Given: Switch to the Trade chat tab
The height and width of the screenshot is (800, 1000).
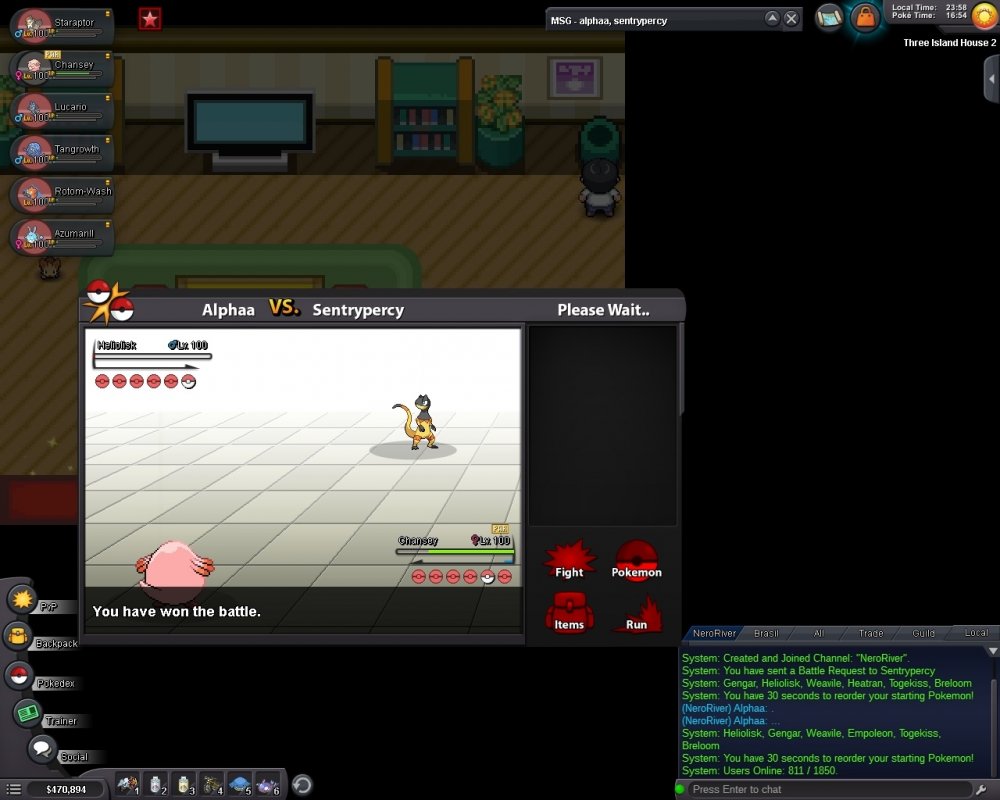Looking at the screenshot, I should tap(870, 633).
